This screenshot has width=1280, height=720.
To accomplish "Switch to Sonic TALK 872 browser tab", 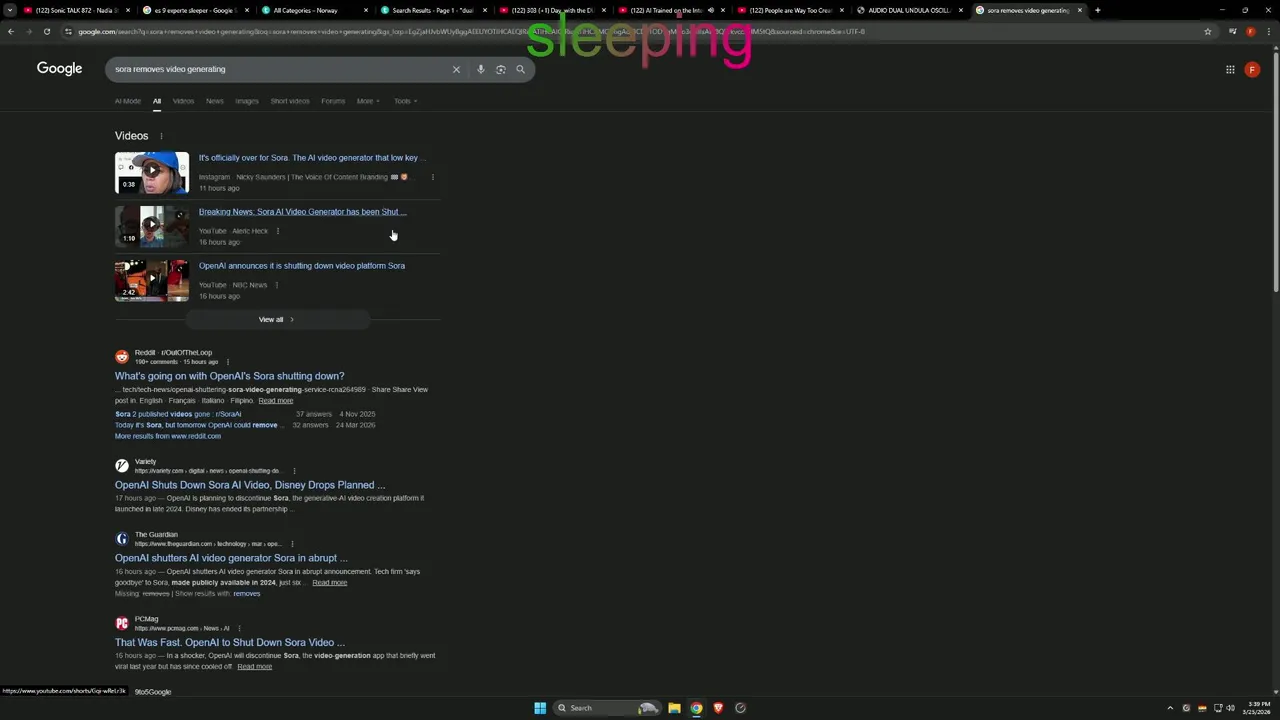I will pyautogui.click(x=78, y=10).
